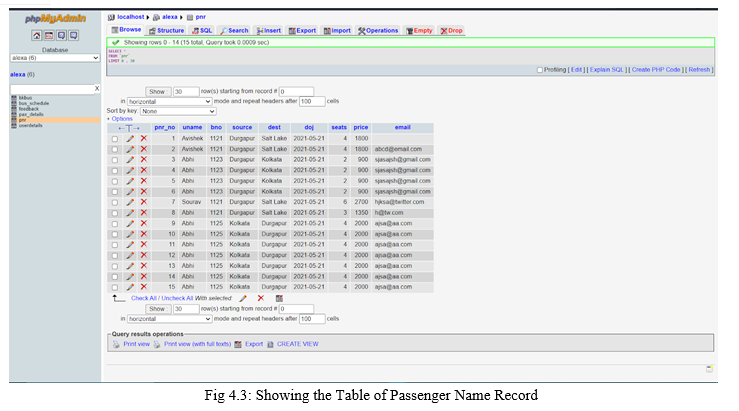Screen dimensions: 739x411
Task: Expand the Options link above the table
Action: point(122,119)
